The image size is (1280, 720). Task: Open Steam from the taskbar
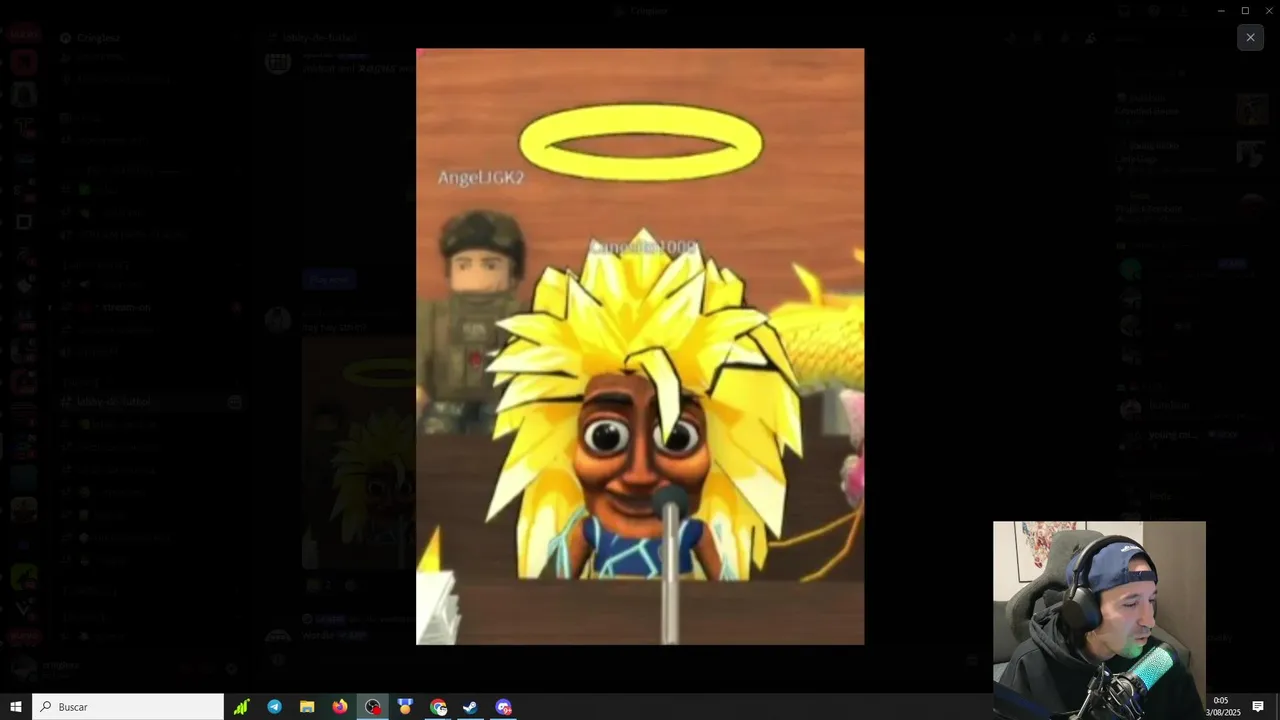pos(470,707)
